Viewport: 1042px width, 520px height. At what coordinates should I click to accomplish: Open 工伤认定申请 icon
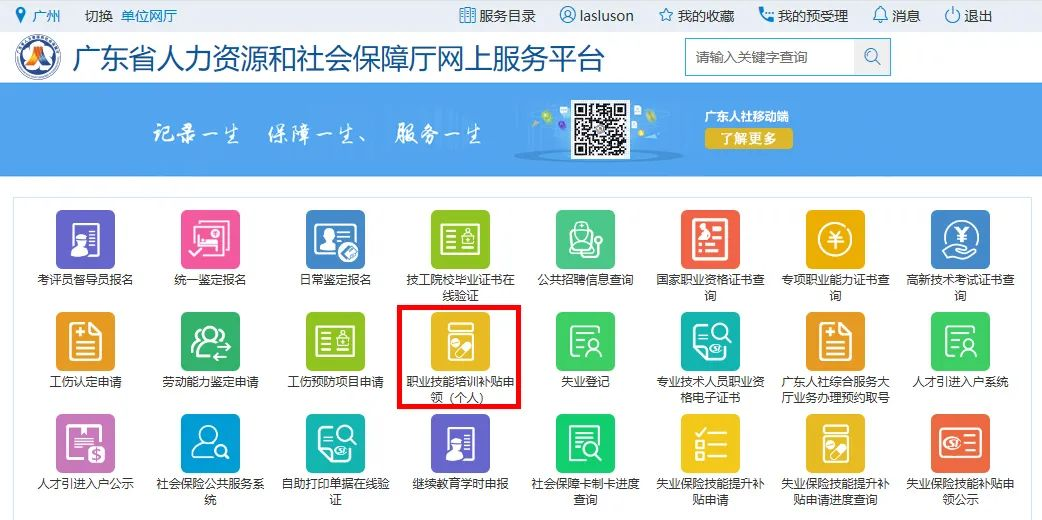point(85,341)
